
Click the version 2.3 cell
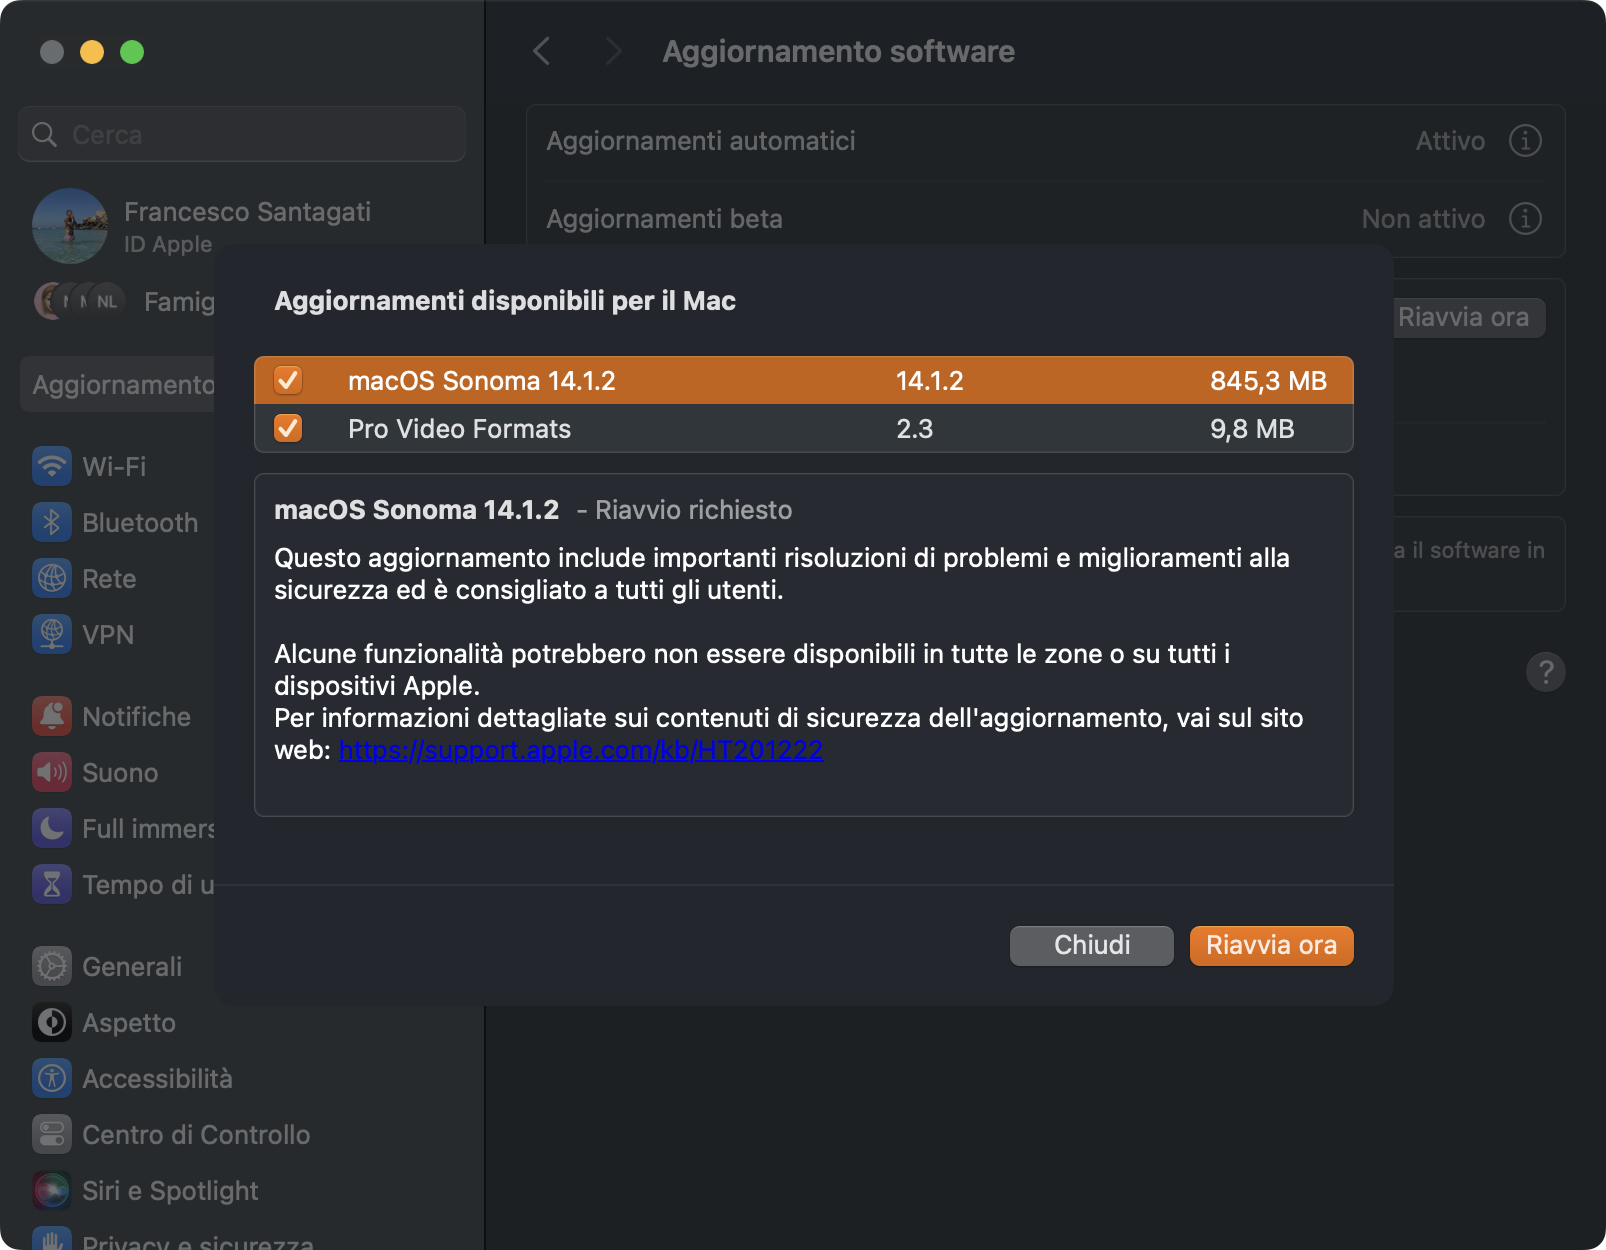(x=914, y=429)
